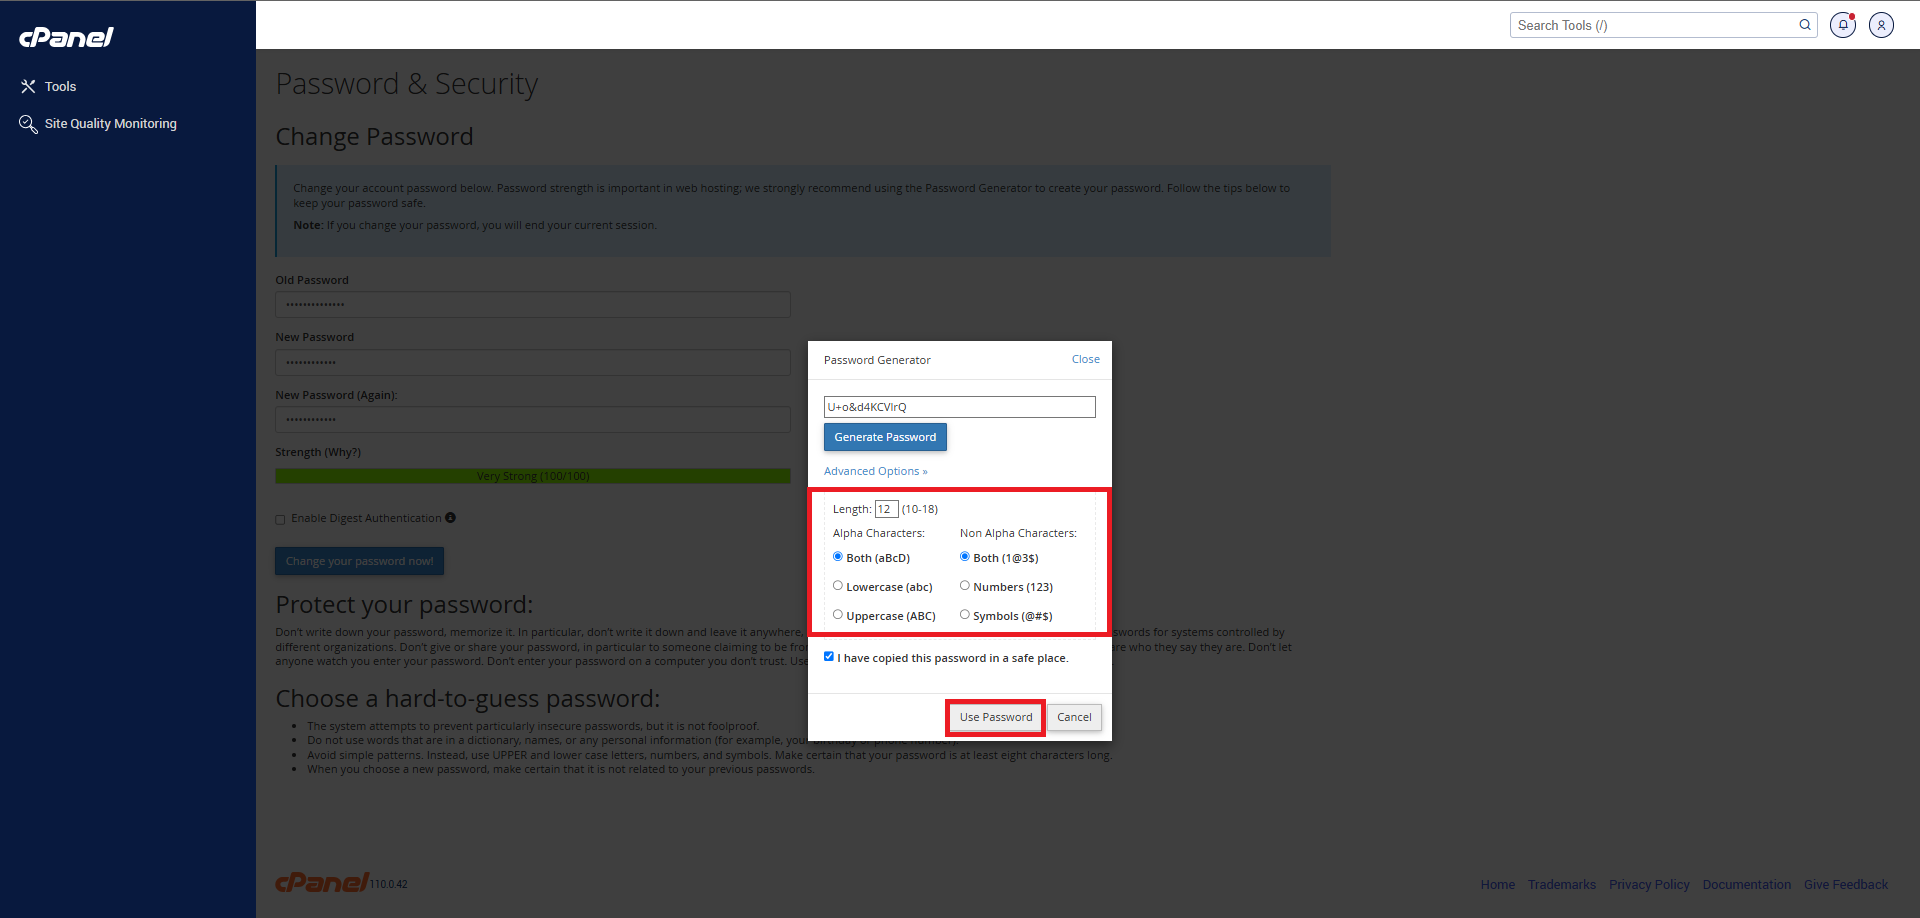Close the Password Generator dialog via Close link
The image size is (1920, 918).
point(1085,359)
